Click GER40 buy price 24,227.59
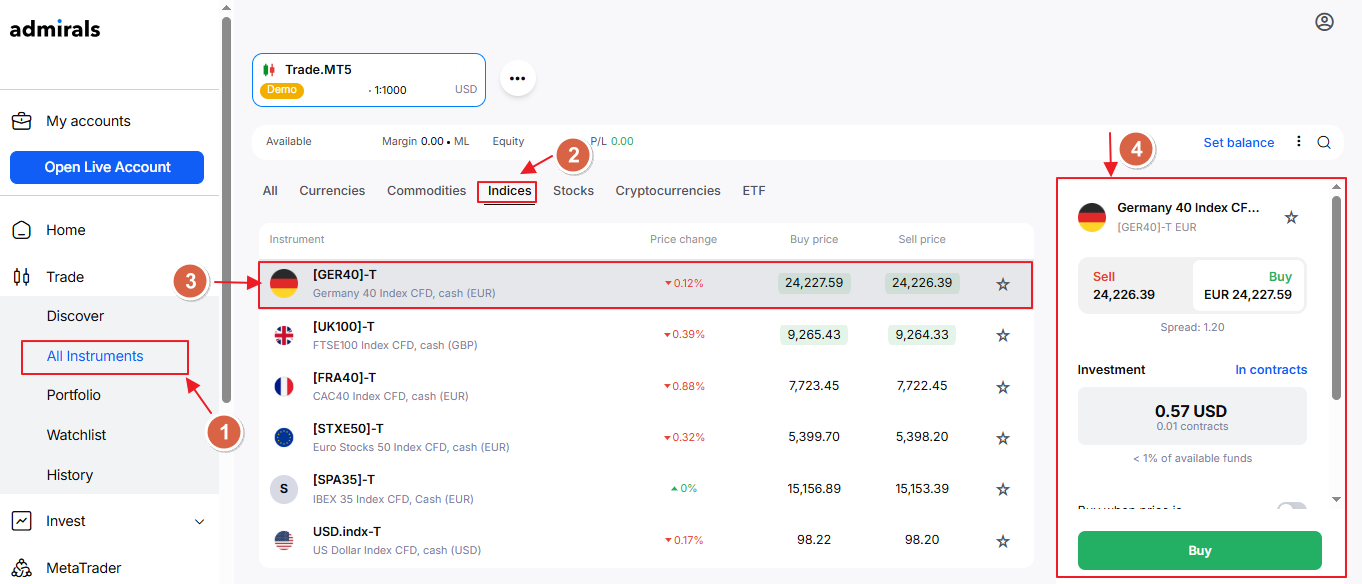 (x=814, y=283)
